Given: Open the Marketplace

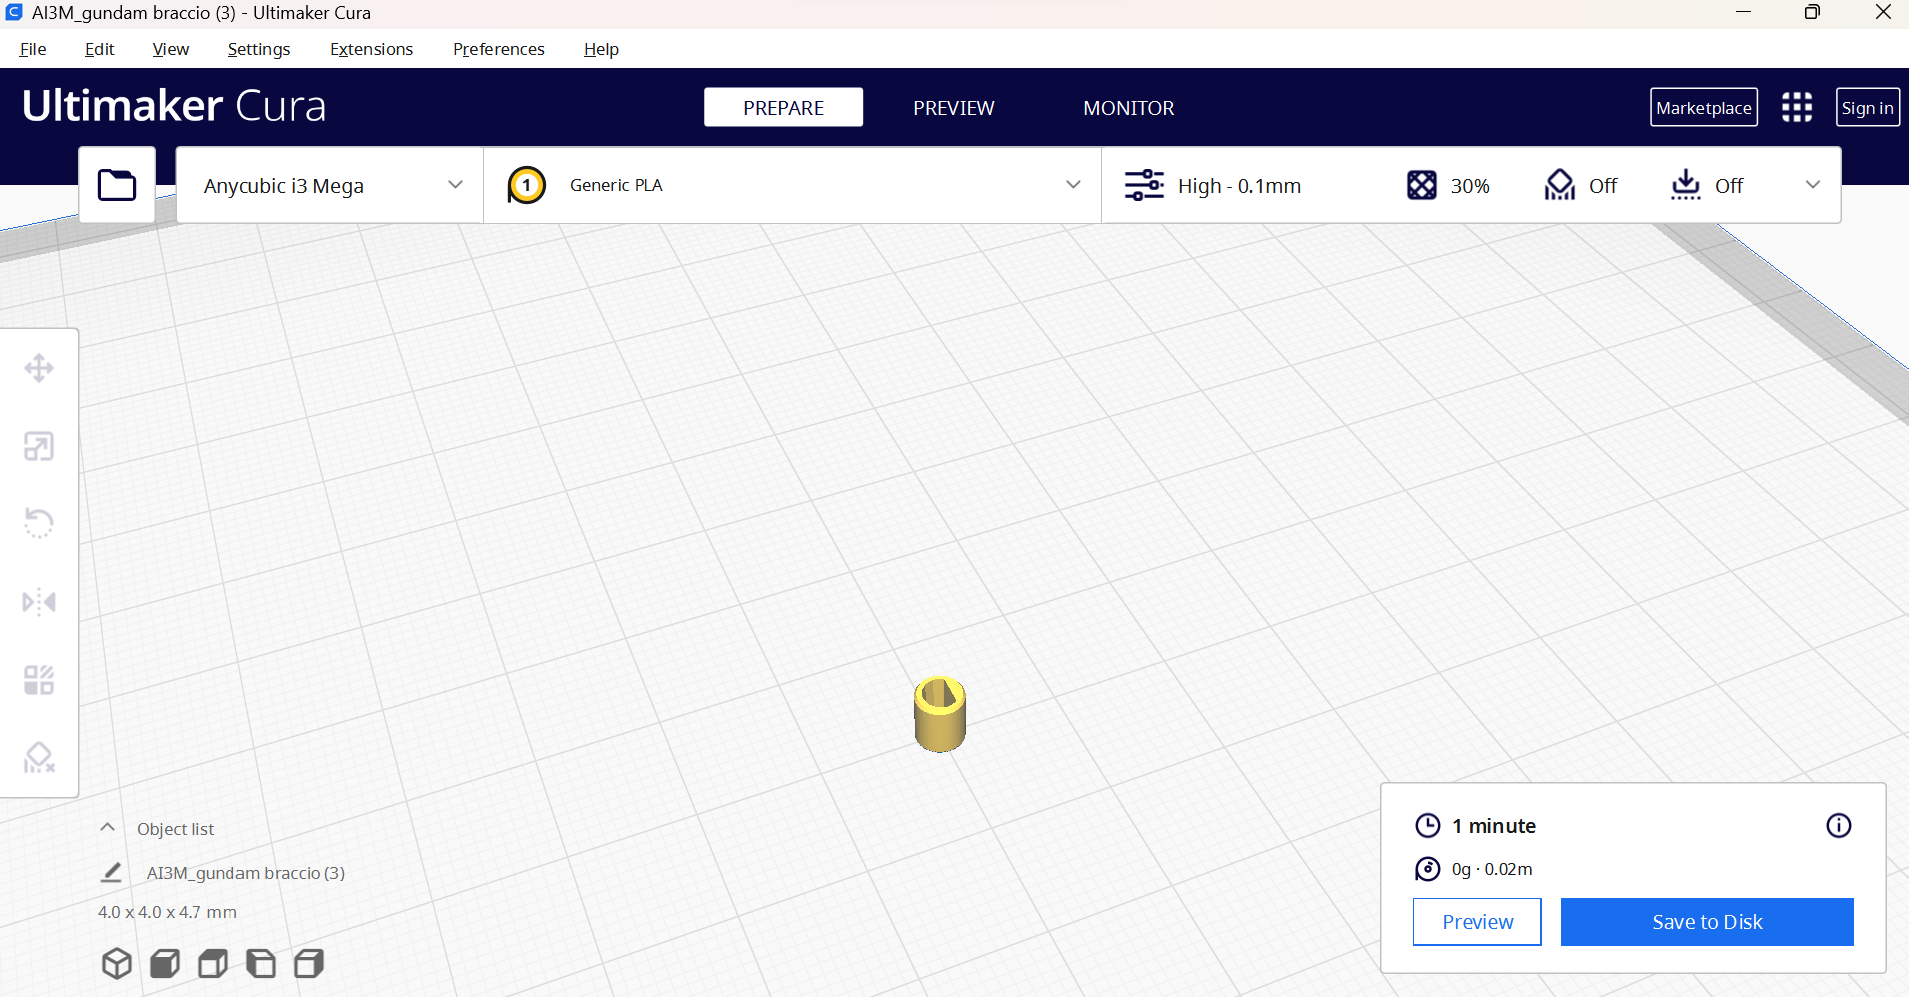Looking at the screenshot, I should coord(1703,107).
